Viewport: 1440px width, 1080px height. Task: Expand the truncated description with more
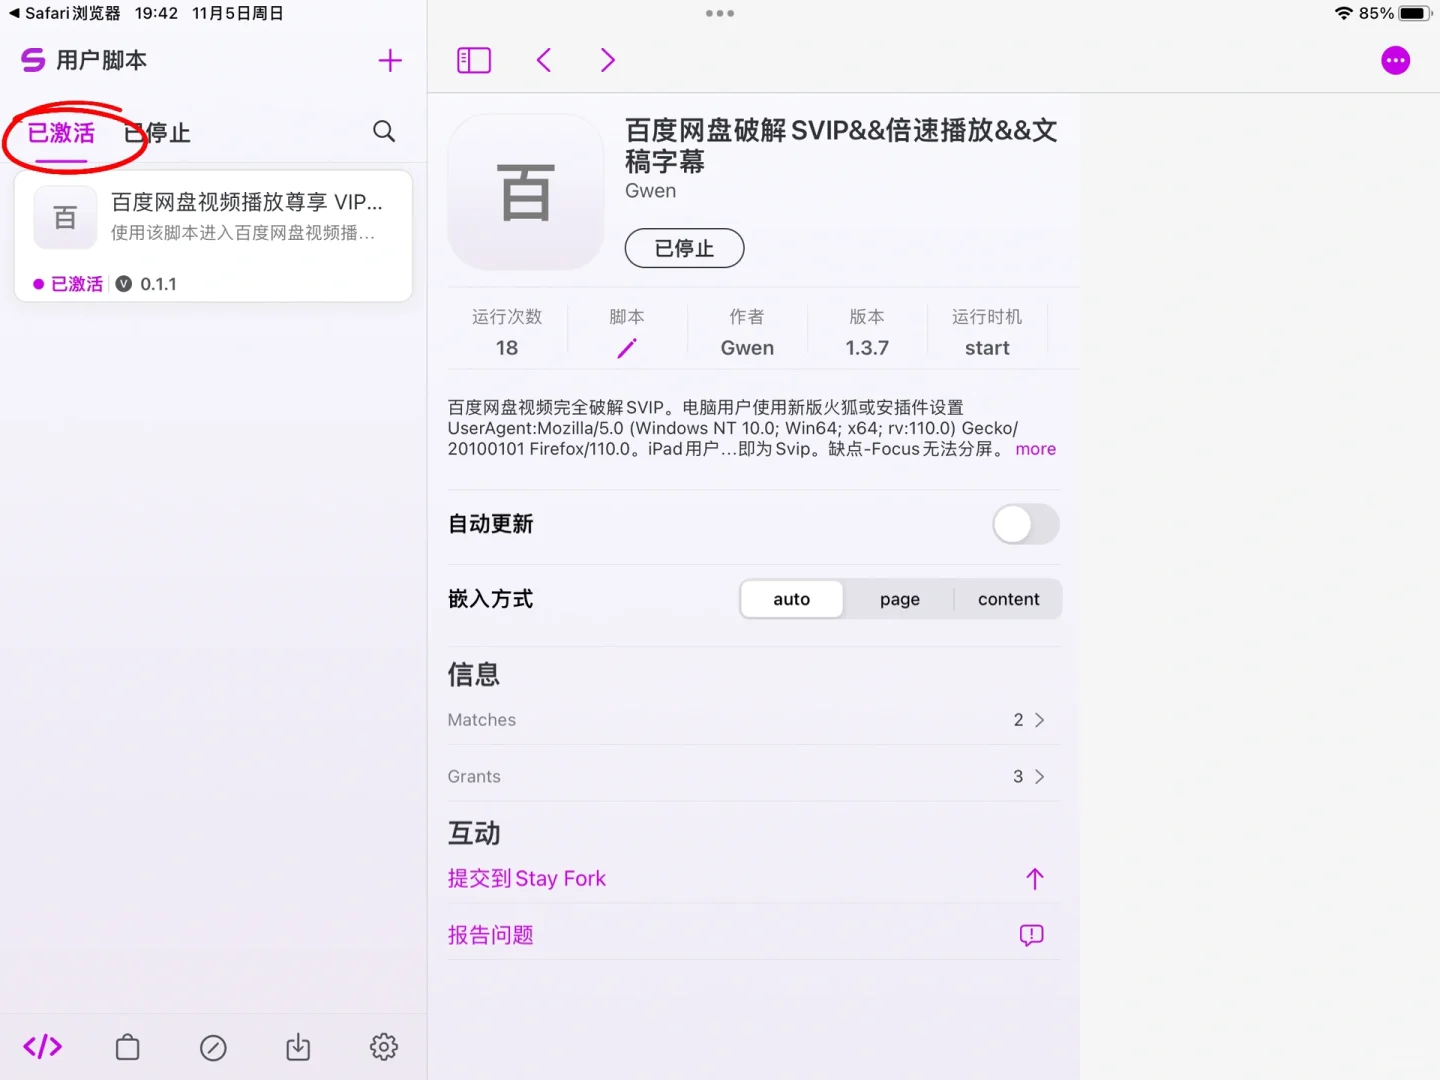pos(1035,449)
